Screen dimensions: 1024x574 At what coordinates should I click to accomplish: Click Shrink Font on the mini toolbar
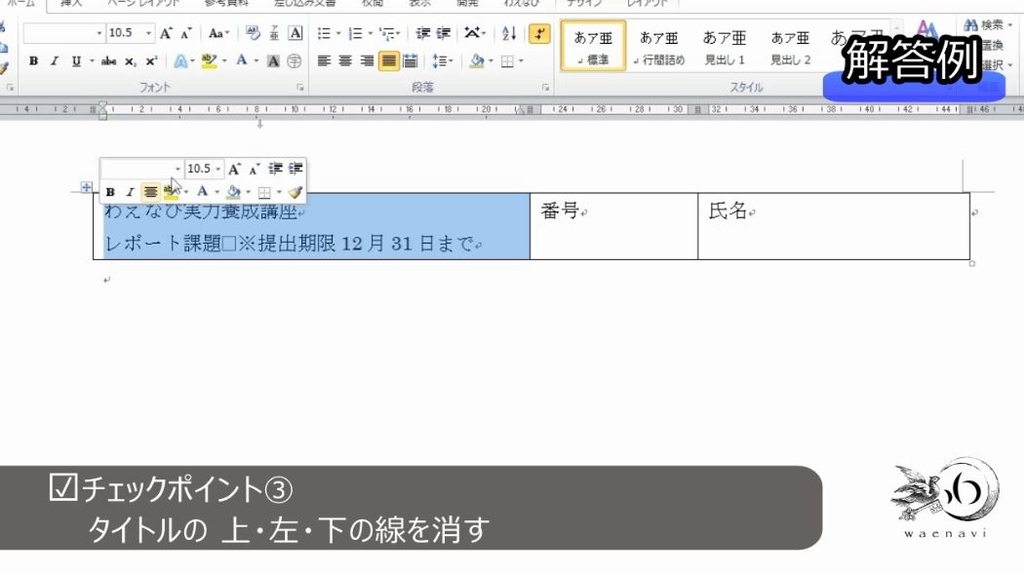click(x=254, y=169)
